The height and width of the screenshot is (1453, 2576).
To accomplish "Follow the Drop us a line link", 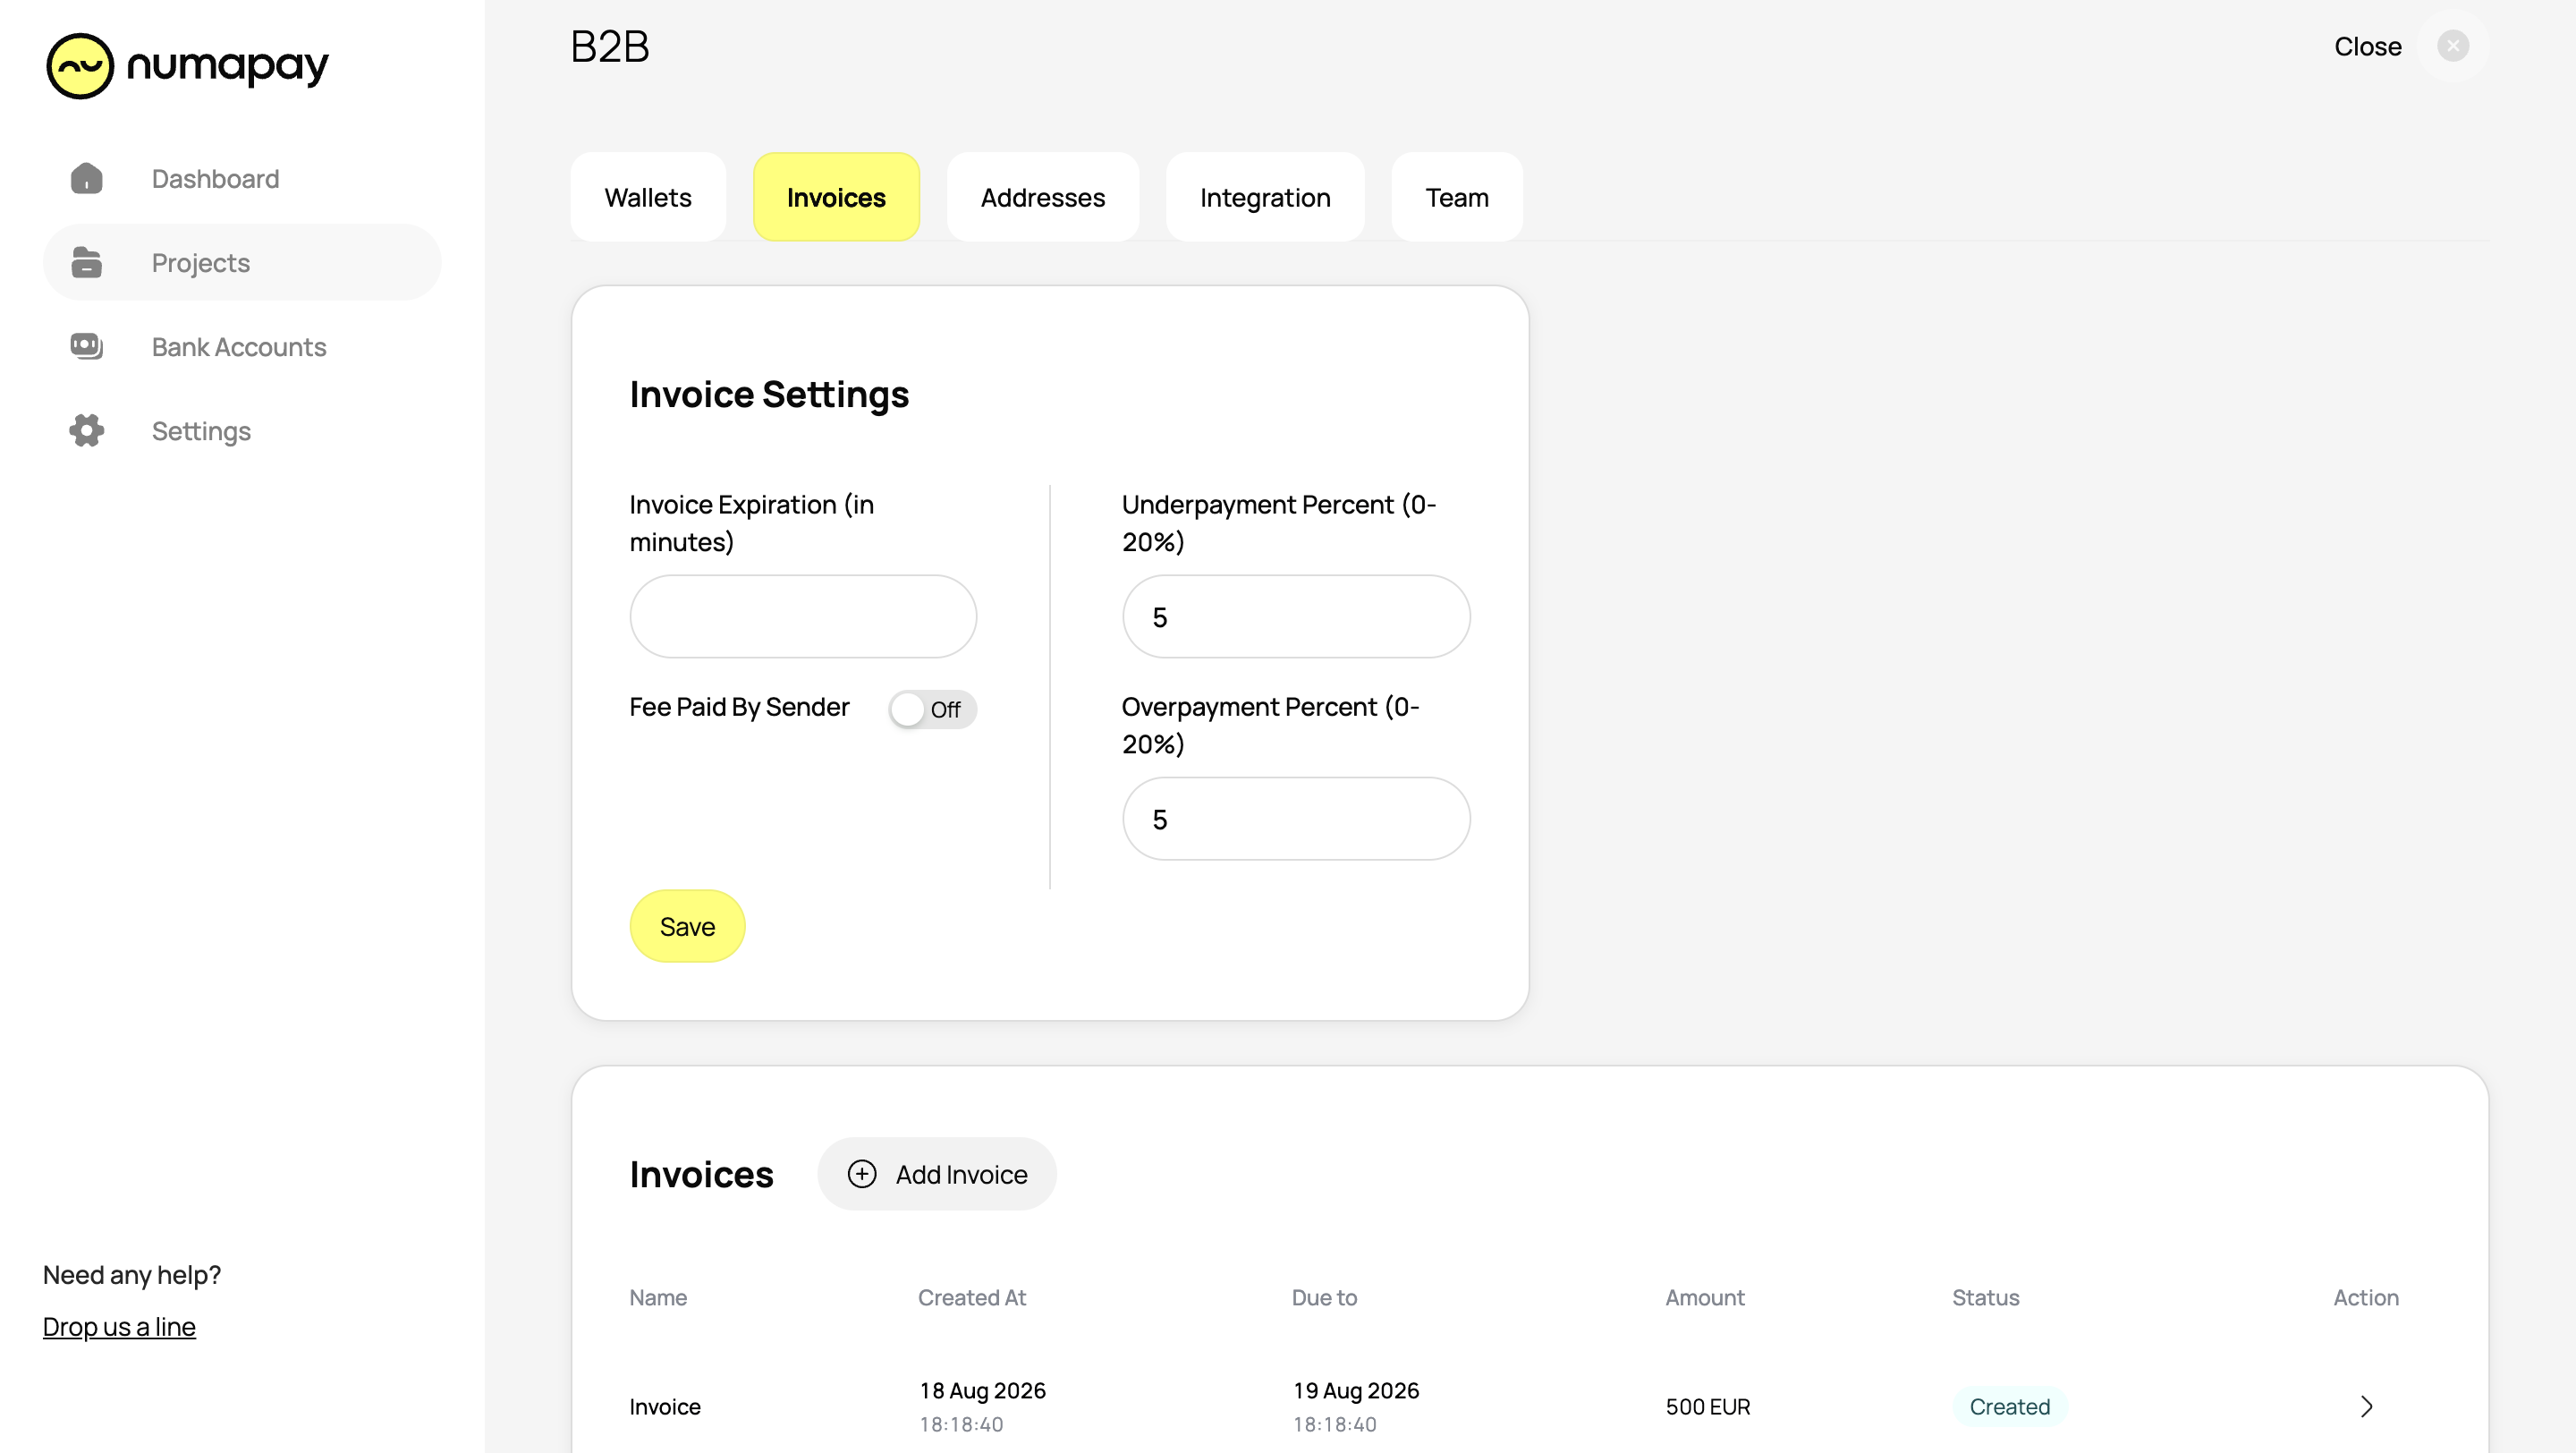I will [119, 1326].
